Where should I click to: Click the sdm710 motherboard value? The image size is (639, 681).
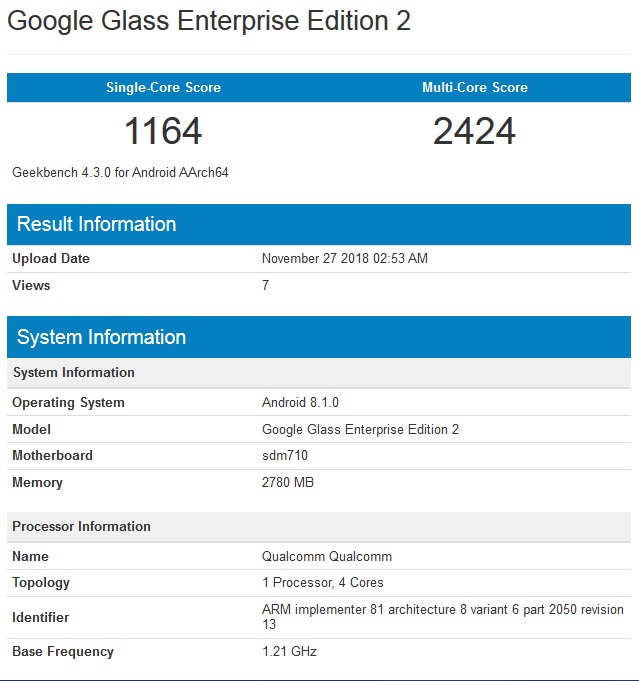click(x=285, y=455)
